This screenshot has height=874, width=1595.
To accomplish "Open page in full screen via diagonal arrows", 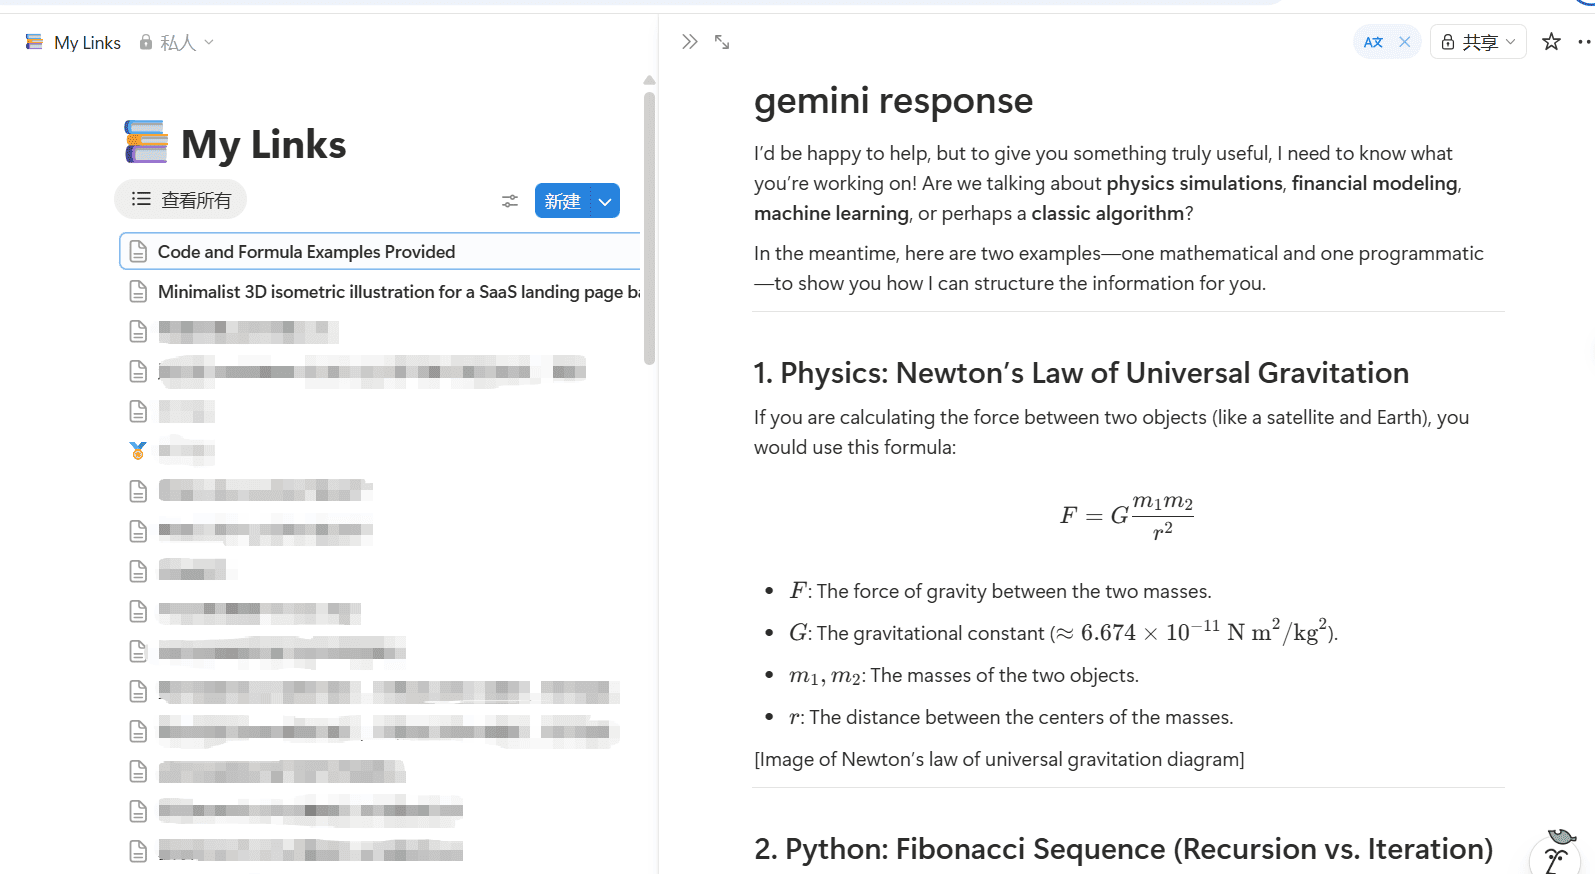I will [722, 42].
